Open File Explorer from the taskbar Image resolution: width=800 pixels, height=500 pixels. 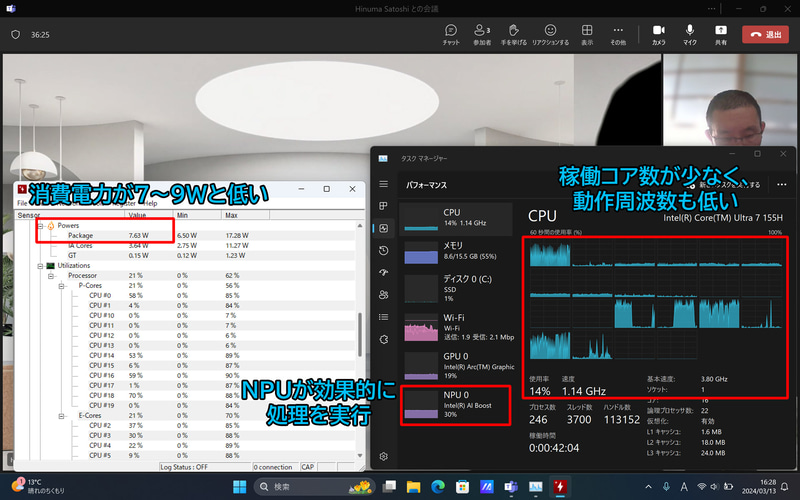[413, 487]
